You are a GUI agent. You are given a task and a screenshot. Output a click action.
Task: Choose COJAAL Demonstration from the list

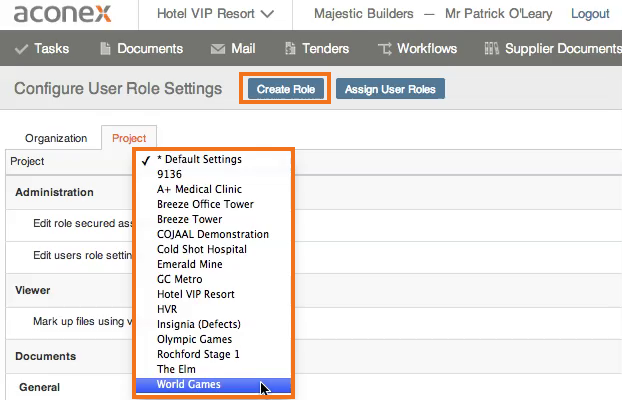point(213,235)
